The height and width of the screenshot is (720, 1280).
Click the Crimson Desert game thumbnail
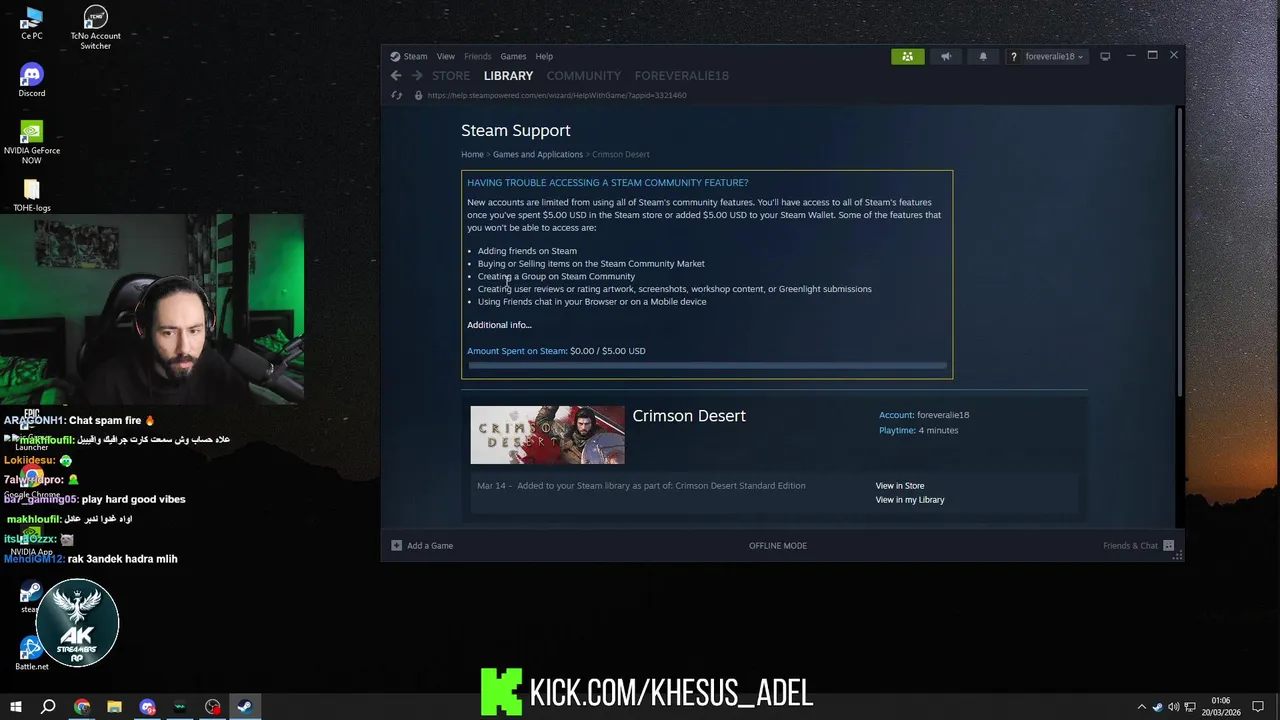[547, 435]
